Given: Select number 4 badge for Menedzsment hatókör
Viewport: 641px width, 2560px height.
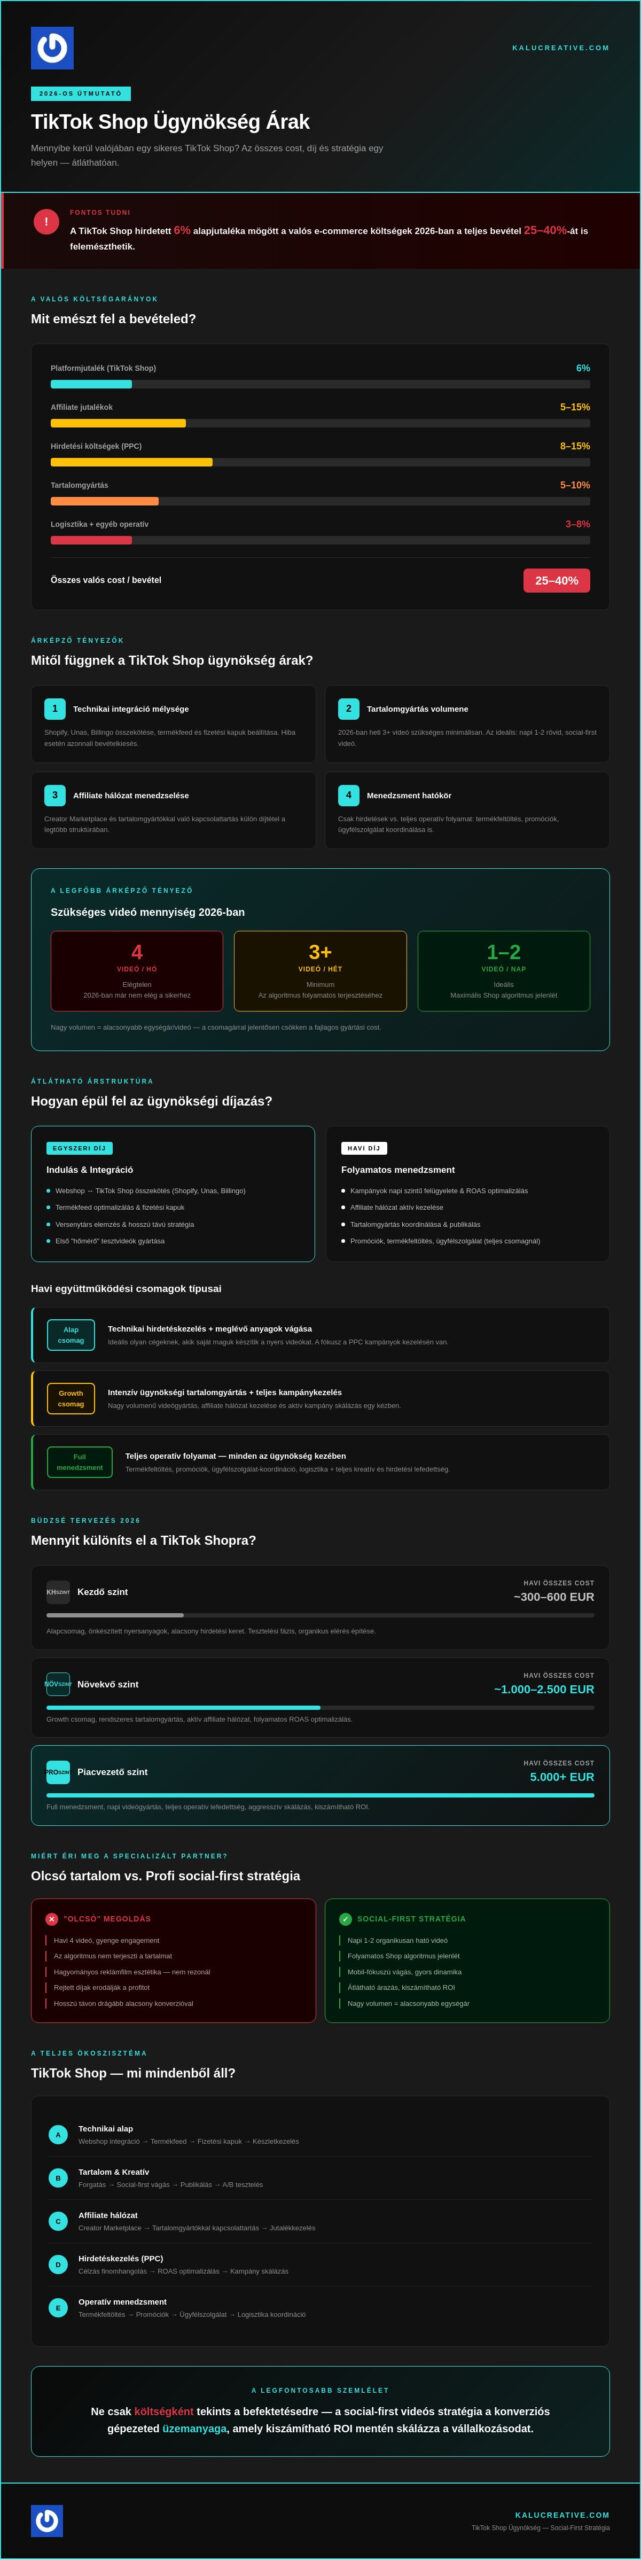Looking at the screenshot, I should (x=349, y=795).
